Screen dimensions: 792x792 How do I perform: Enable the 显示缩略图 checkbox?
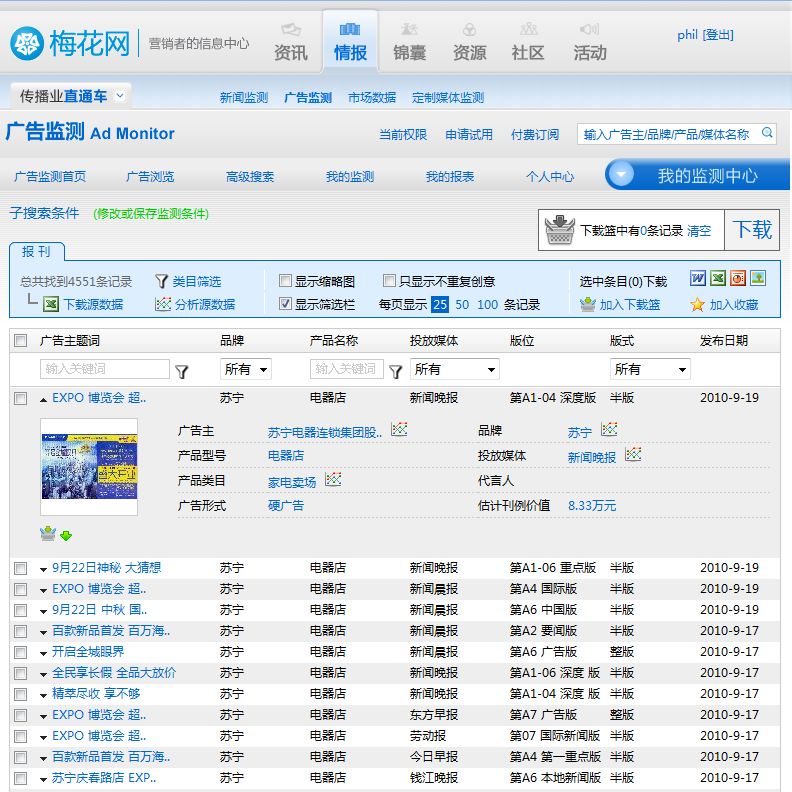tap(285, 280)
